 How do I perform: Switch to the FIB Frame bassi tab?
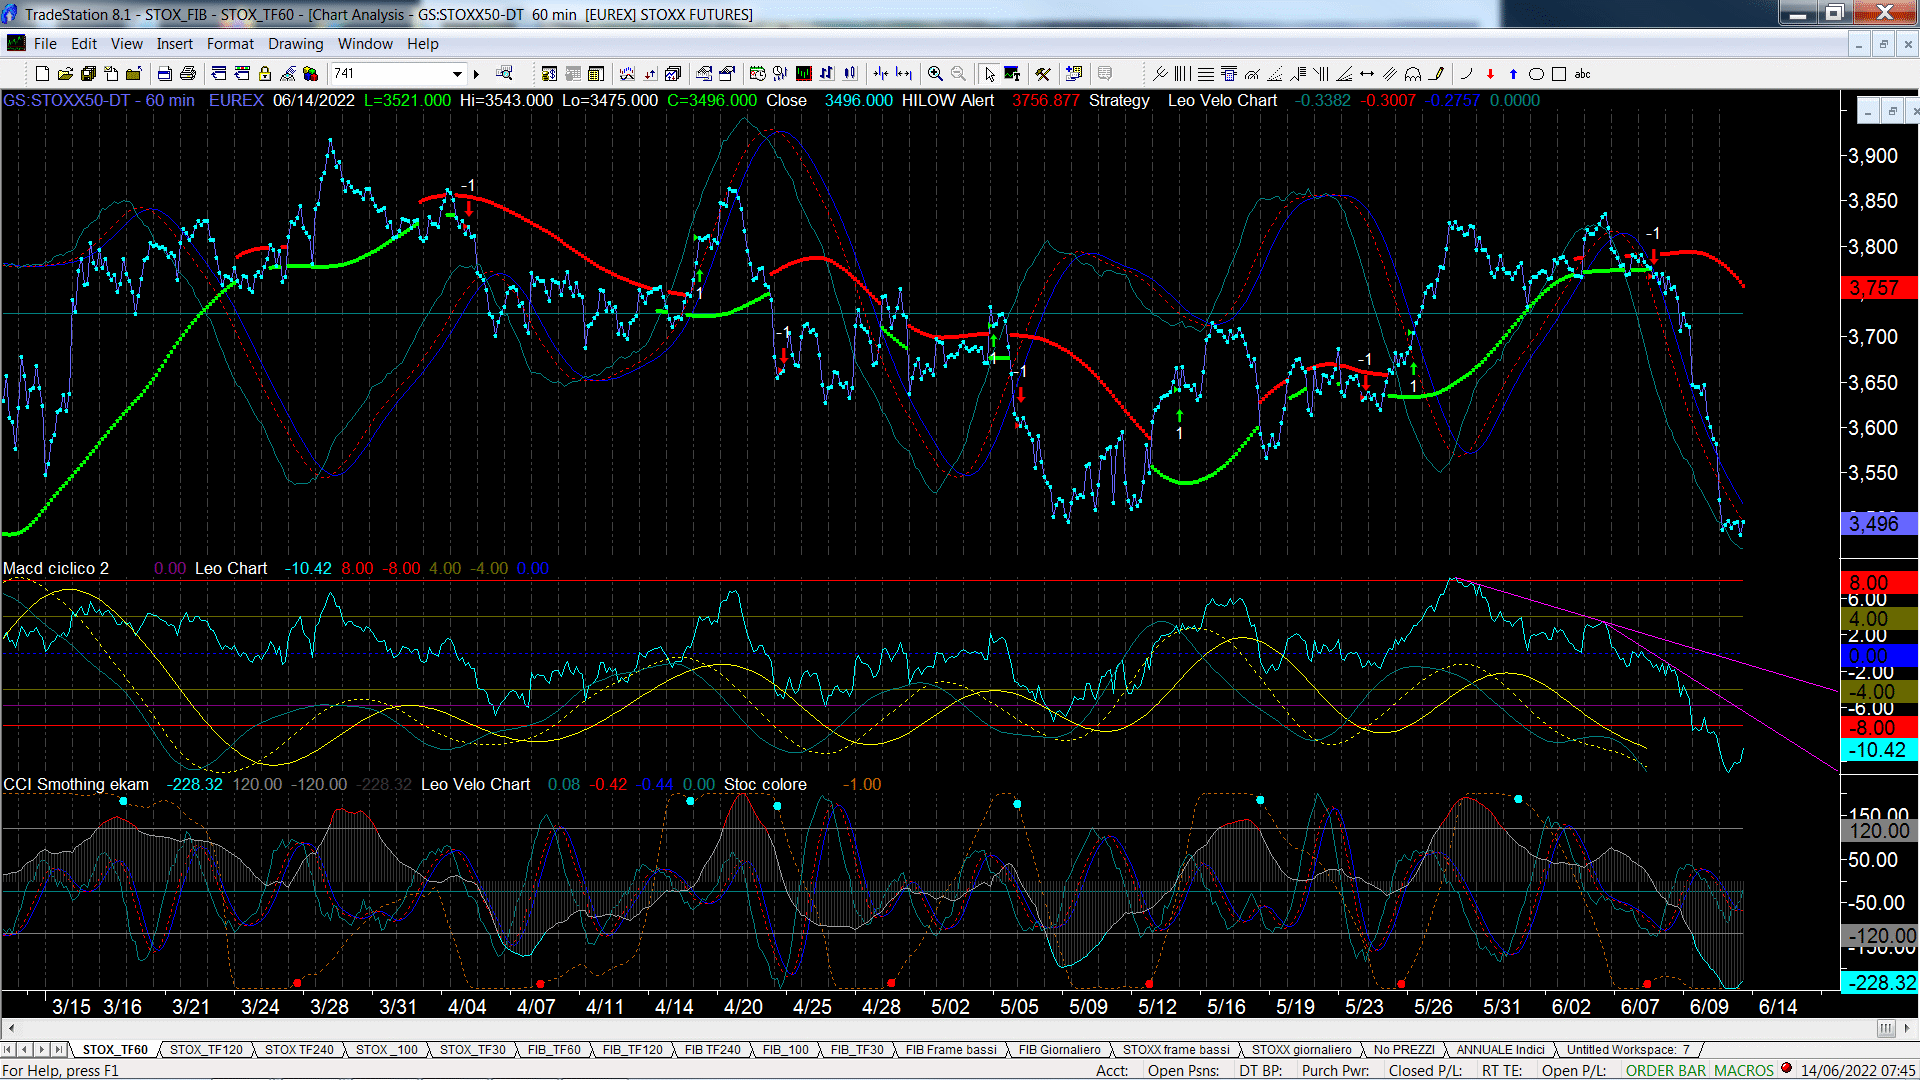[x=951, y=1049]
